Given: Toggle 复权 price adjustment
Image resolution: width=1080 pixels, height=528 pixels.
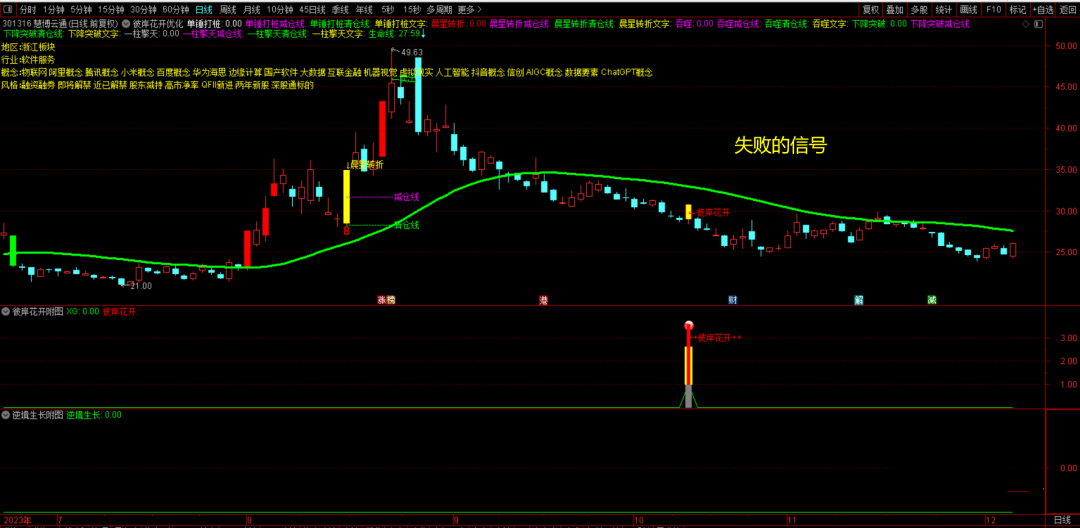Looking at the screenshot, I should pos(871,9).
